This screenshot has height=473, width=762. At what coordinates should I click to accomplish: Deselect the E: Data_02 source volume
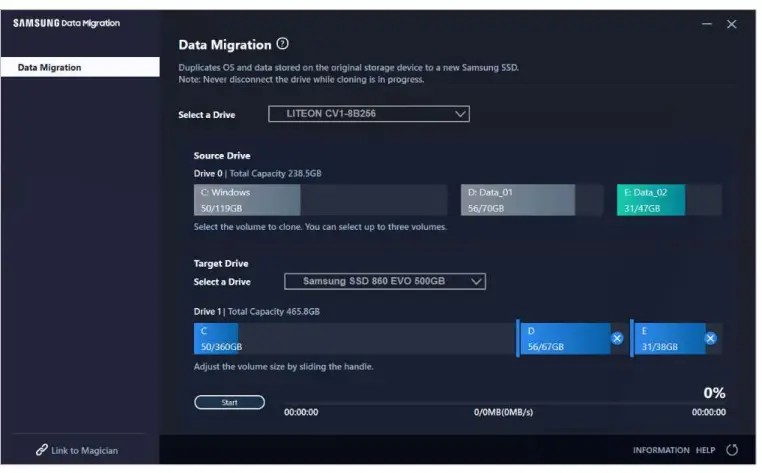click(x=669, y=200)
